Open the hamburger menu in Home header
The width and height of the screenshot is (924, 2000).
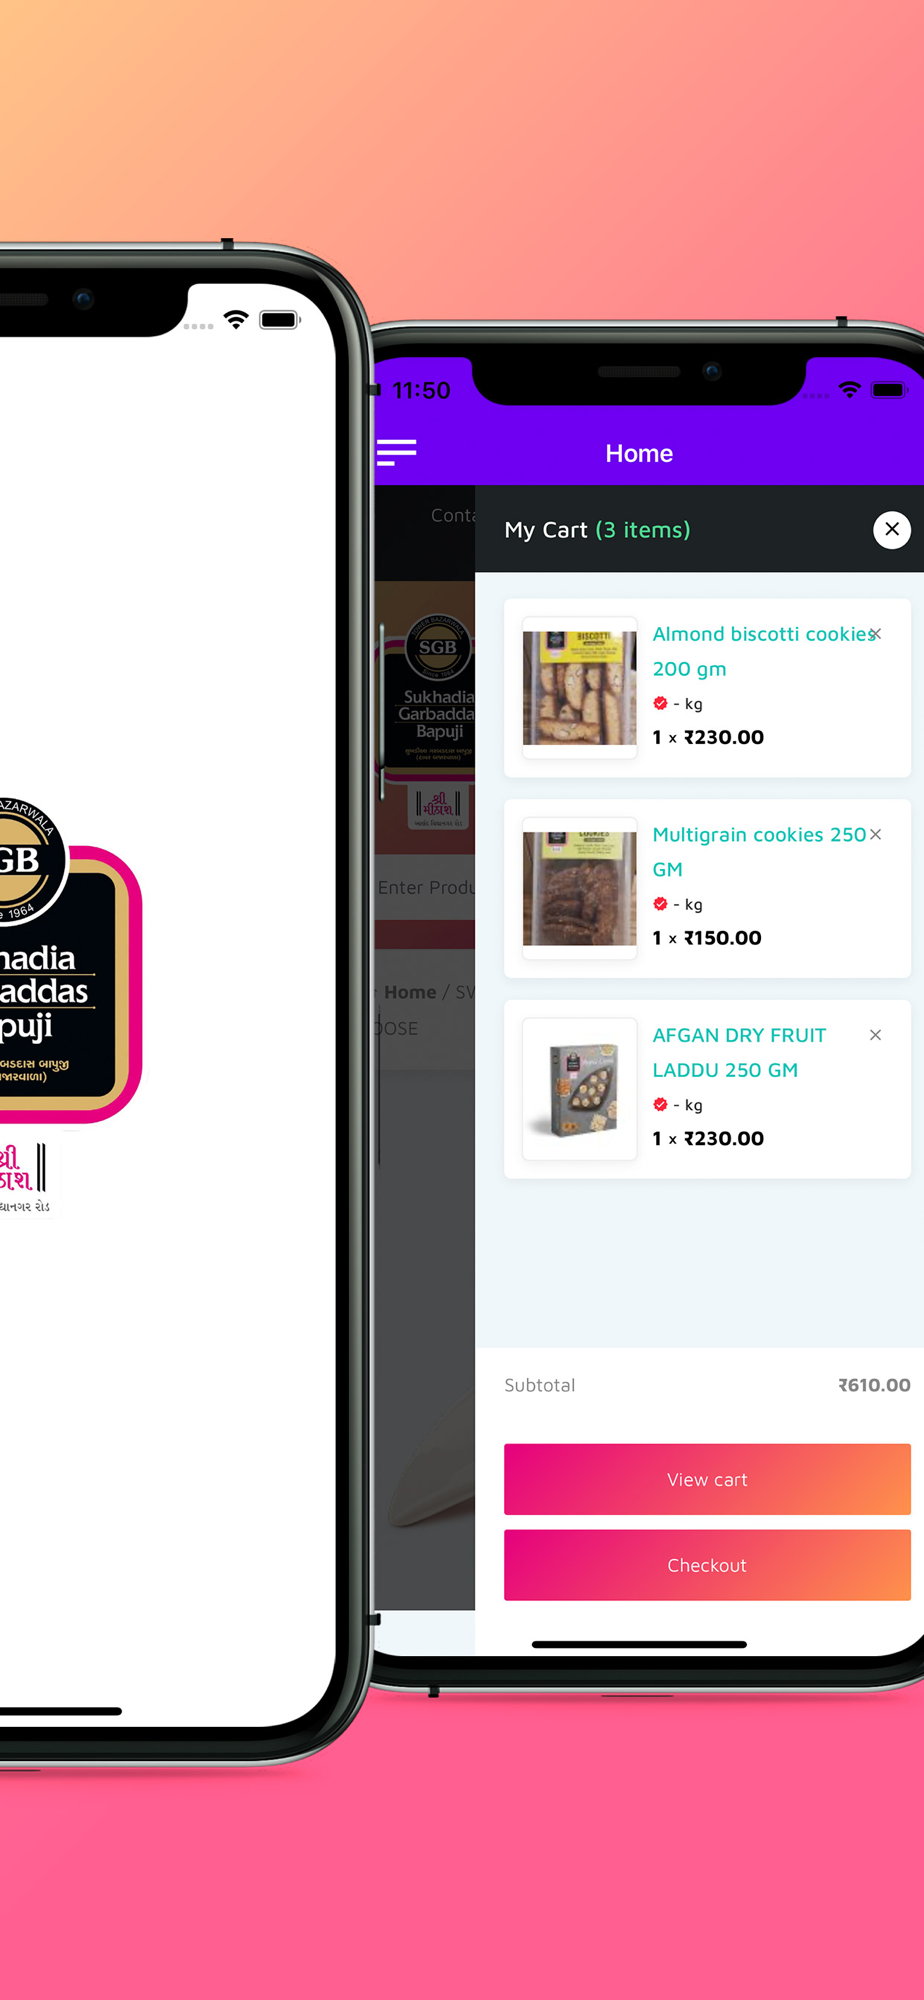pos(396,453)
